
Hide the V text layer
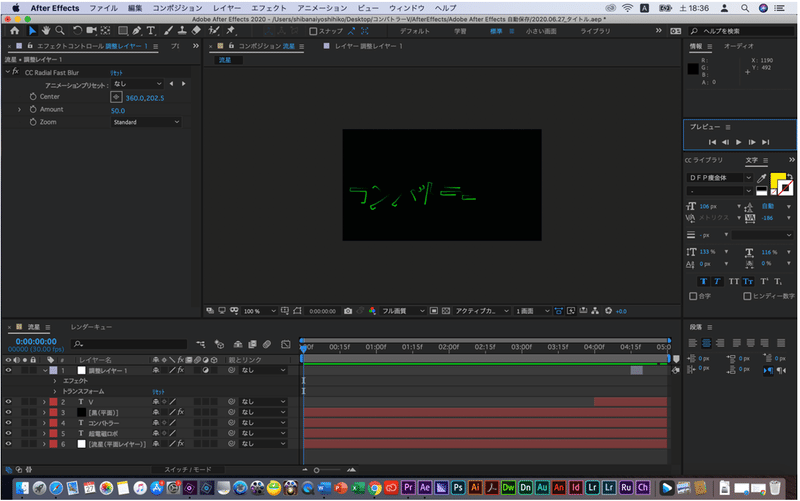pyautogui.click(x=8, y=402)
